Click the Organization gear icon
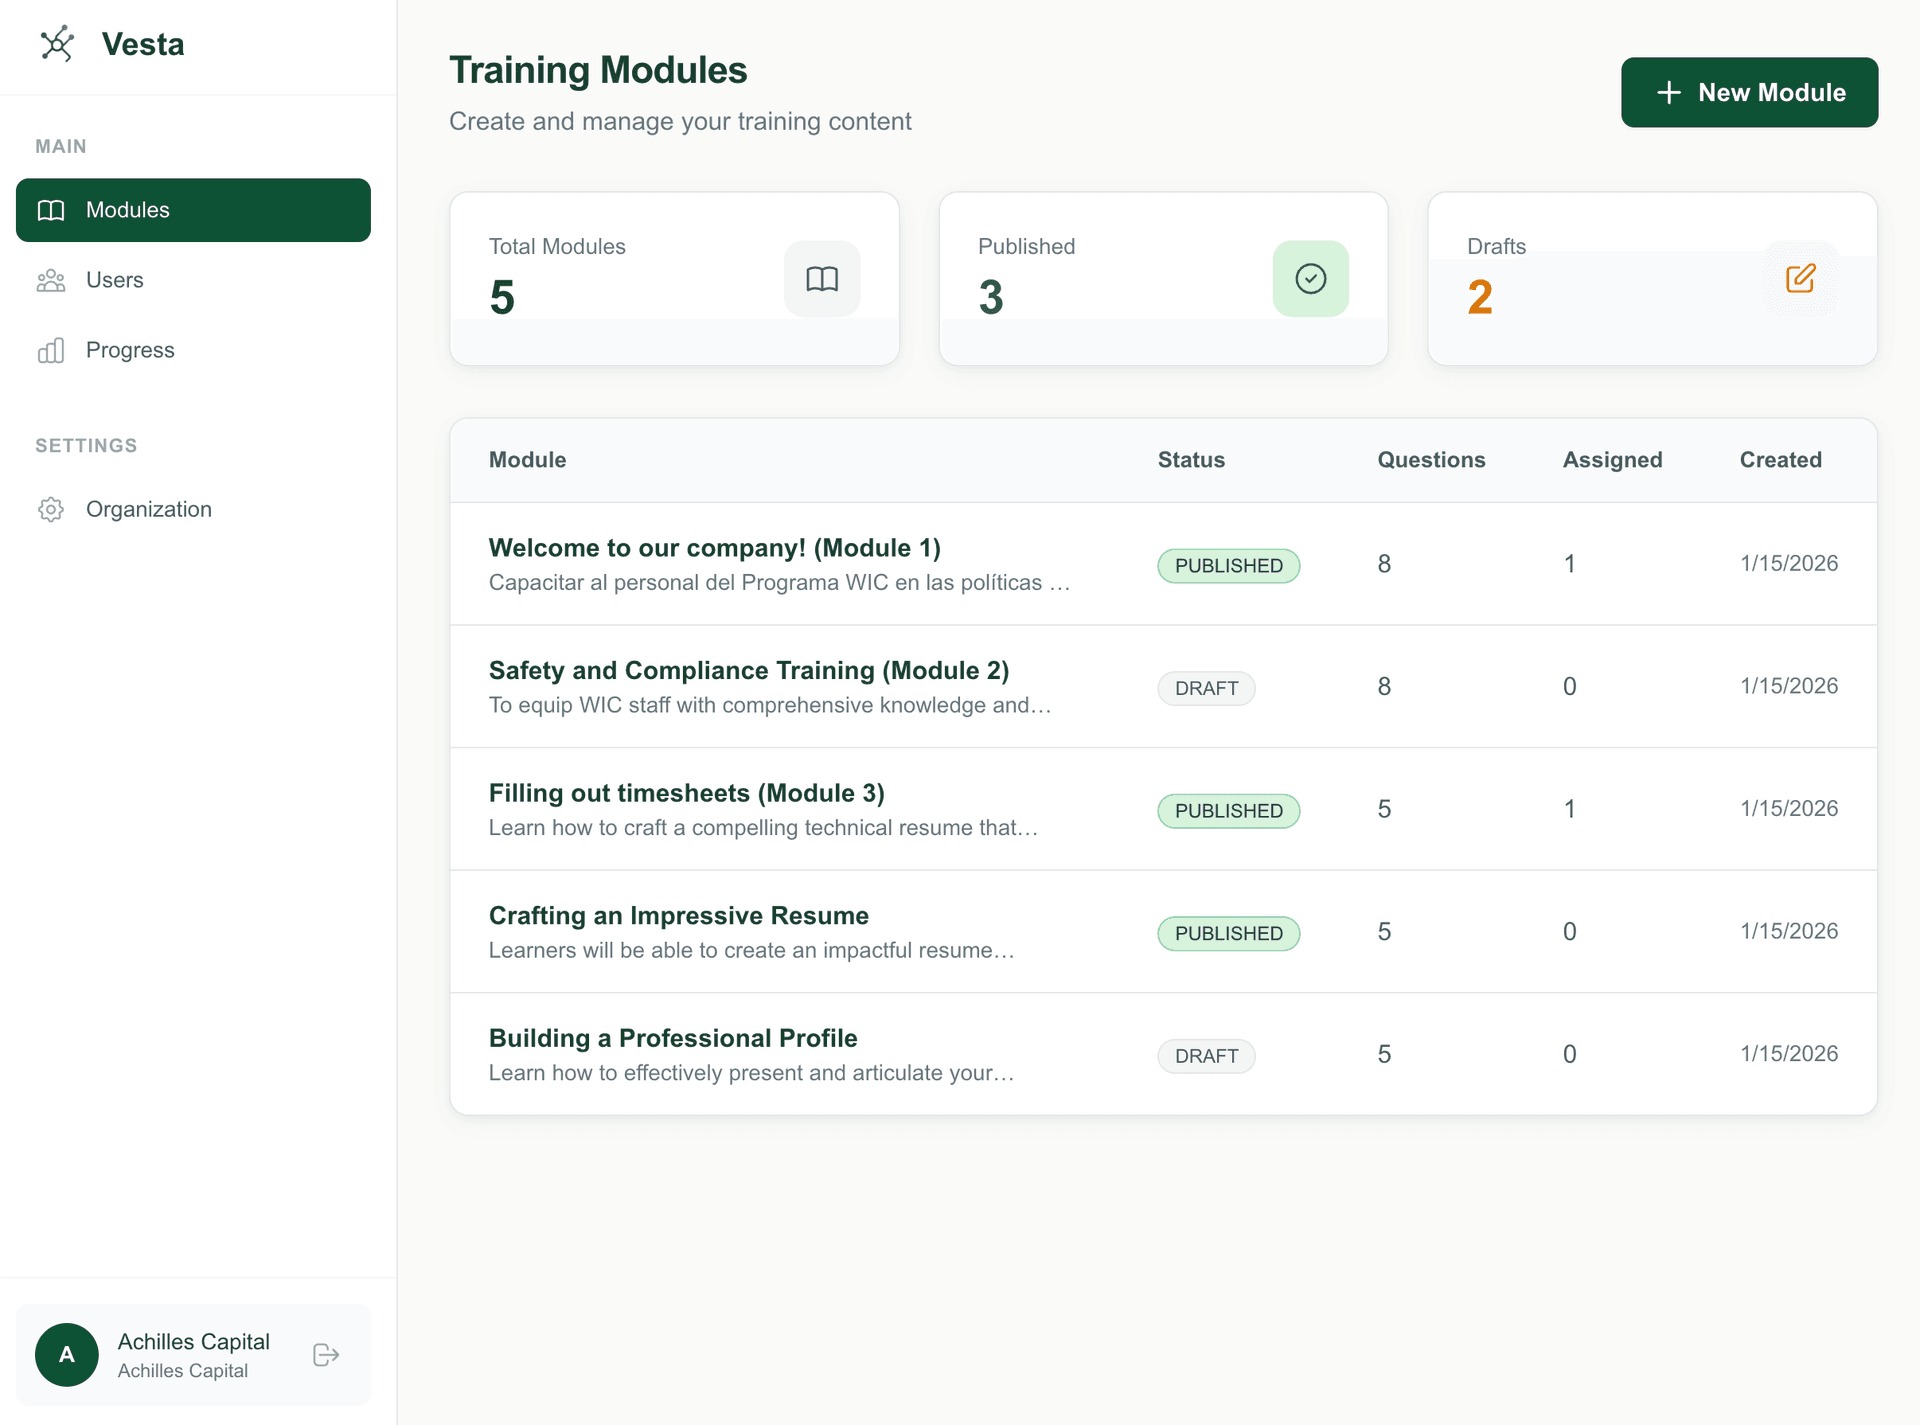The width and height of the screenshot is (1920, 1425). (51, 509)
